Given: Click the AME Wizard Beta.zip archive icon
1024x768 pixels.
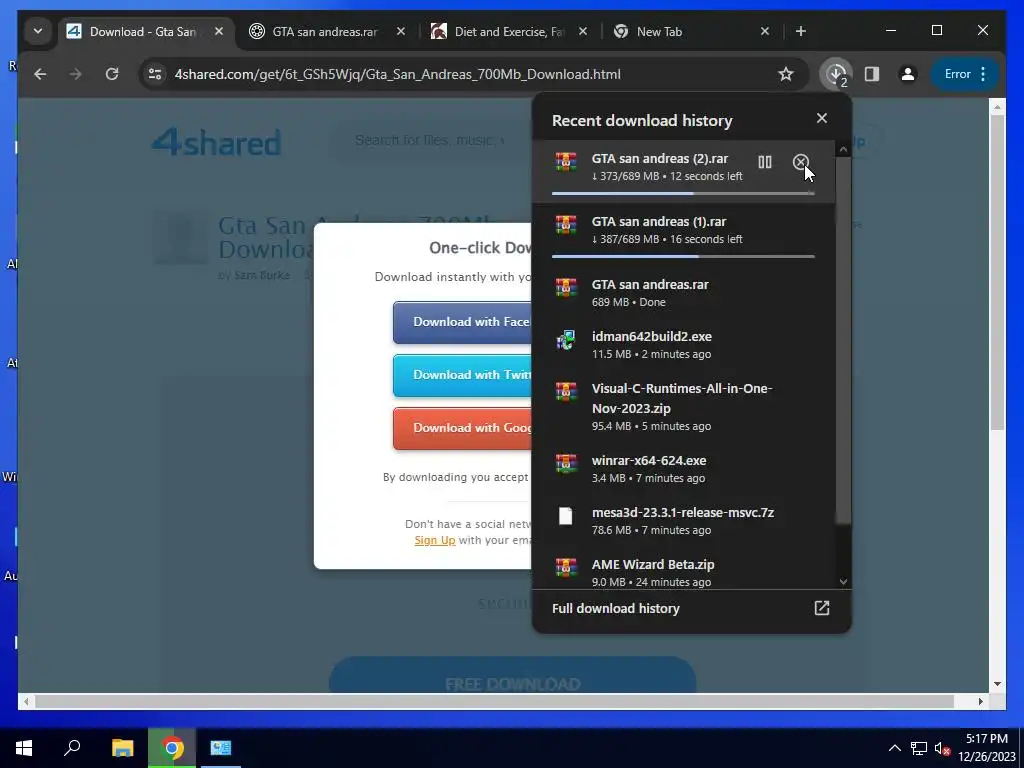Looking at the screenshot, I should point(566,568).
